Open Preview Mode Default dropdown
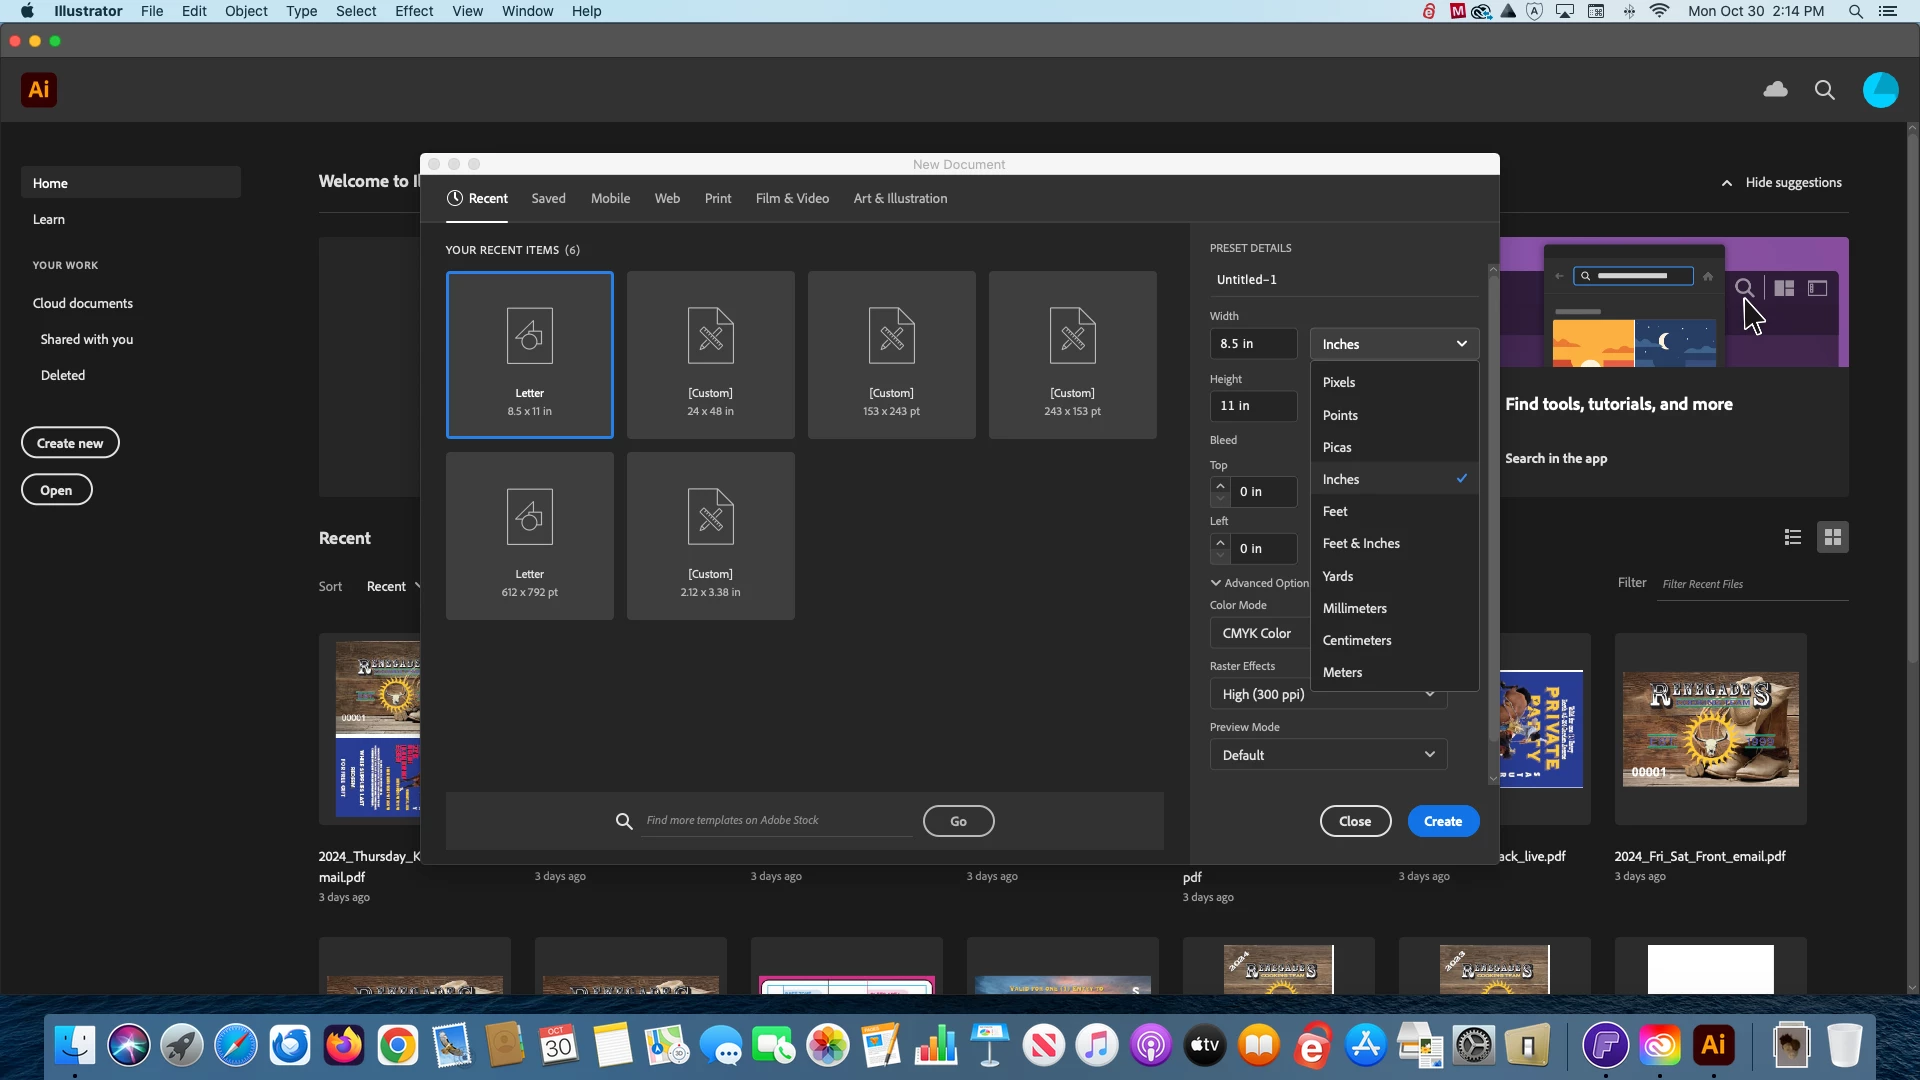Image resolution: width=1920 pixels, height=1080 pixels. pos(1328,755)
